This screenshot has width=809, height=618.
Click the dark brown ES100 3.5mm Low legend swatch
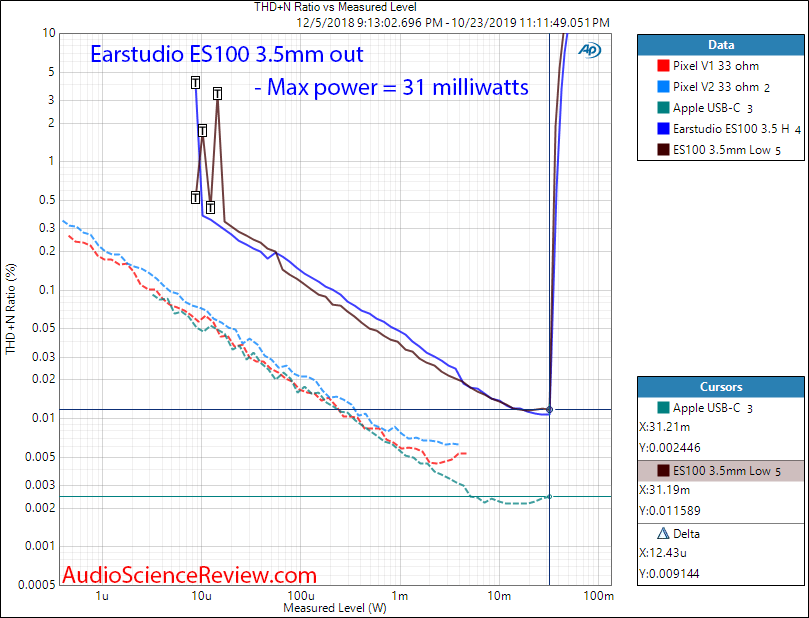[663, 150]
